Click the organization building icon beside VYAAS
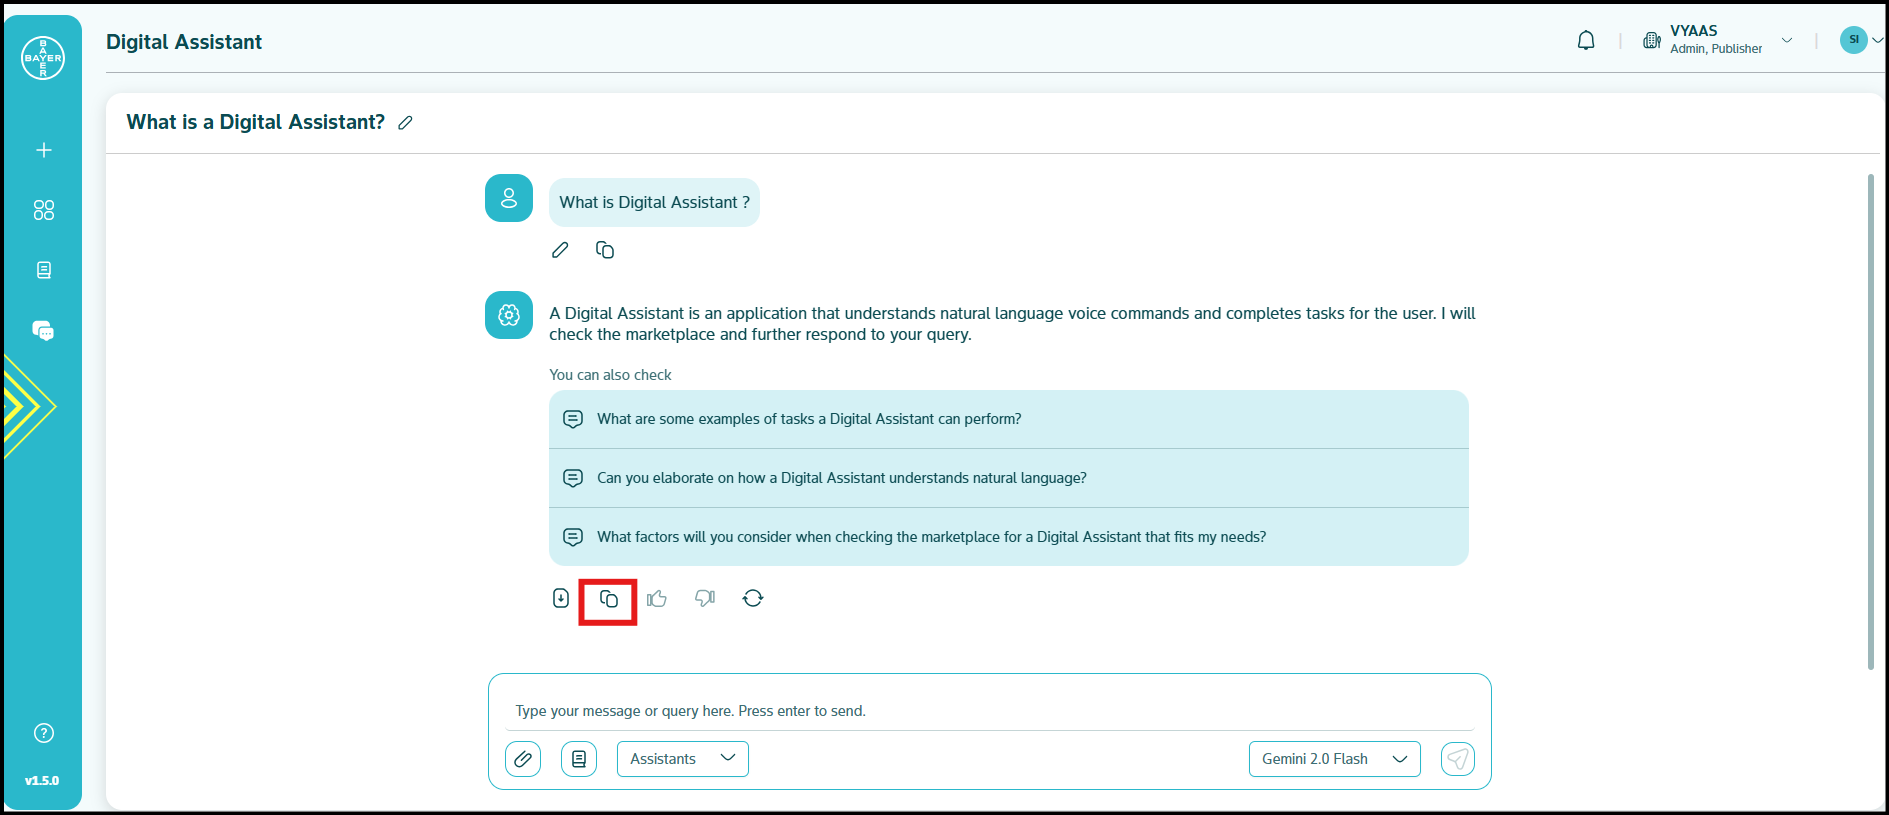The width and height of the screenshot is (1889, 815). click(1652, 41)
